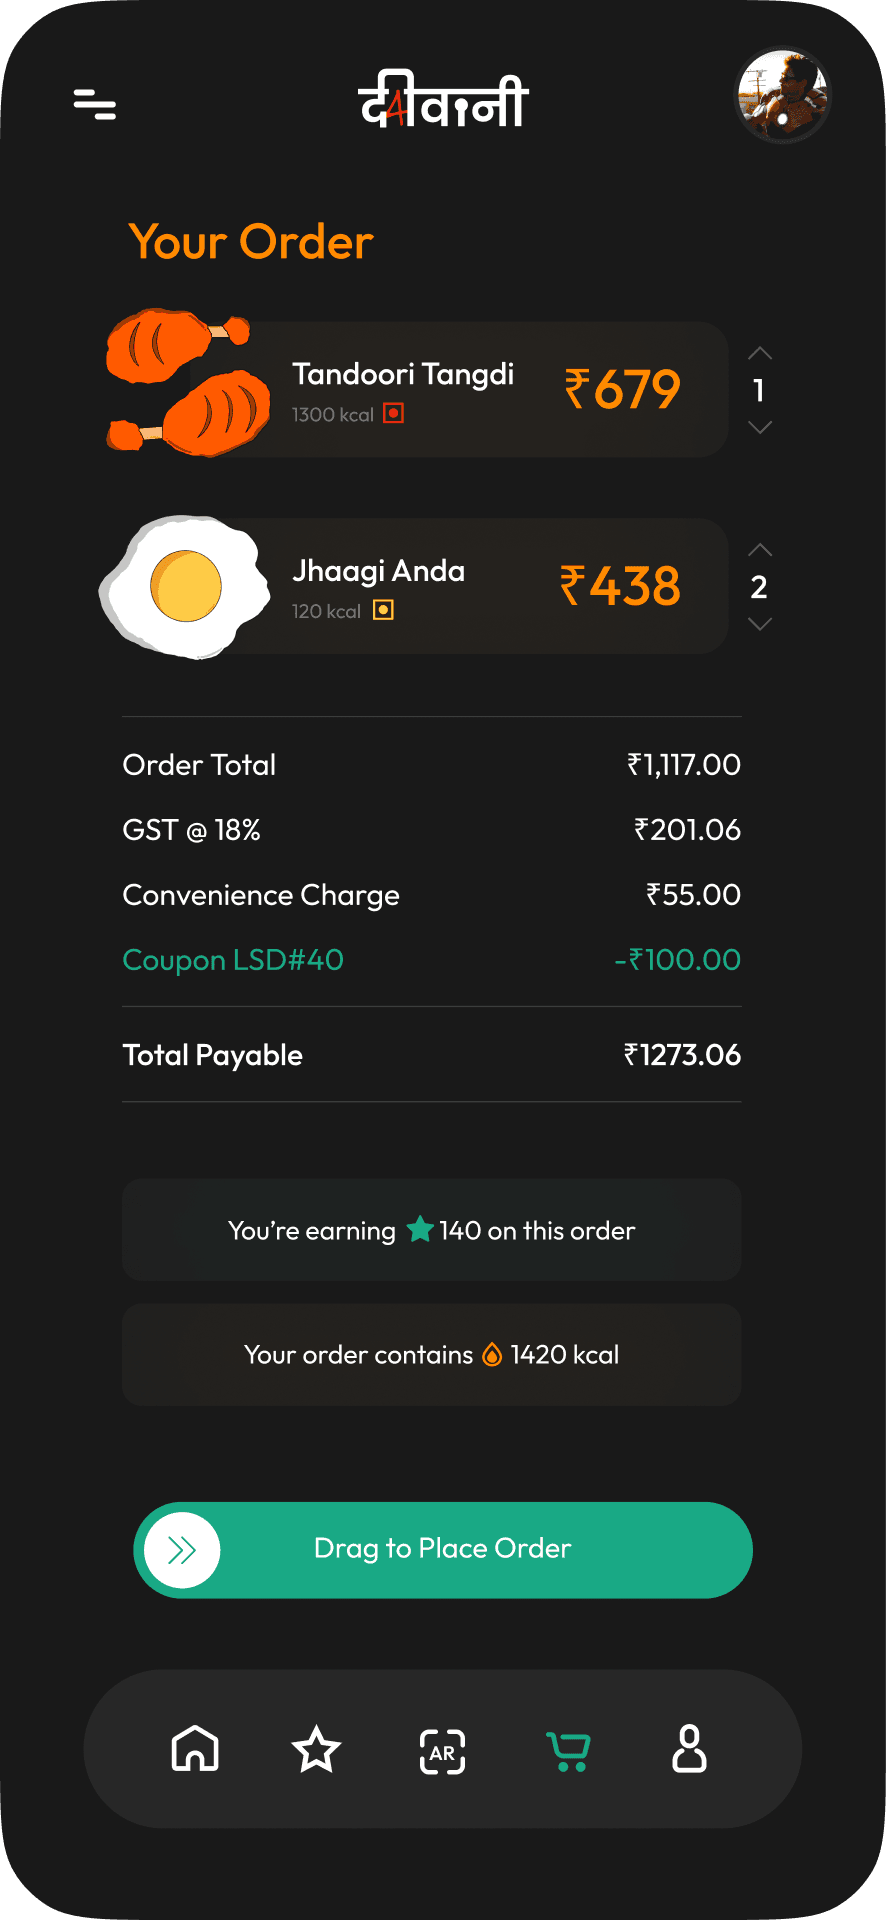The height and width of the screenshot is (1920, 886).
Task: Select the Coupon LSD#40 line
Action: tap(233, 960)
